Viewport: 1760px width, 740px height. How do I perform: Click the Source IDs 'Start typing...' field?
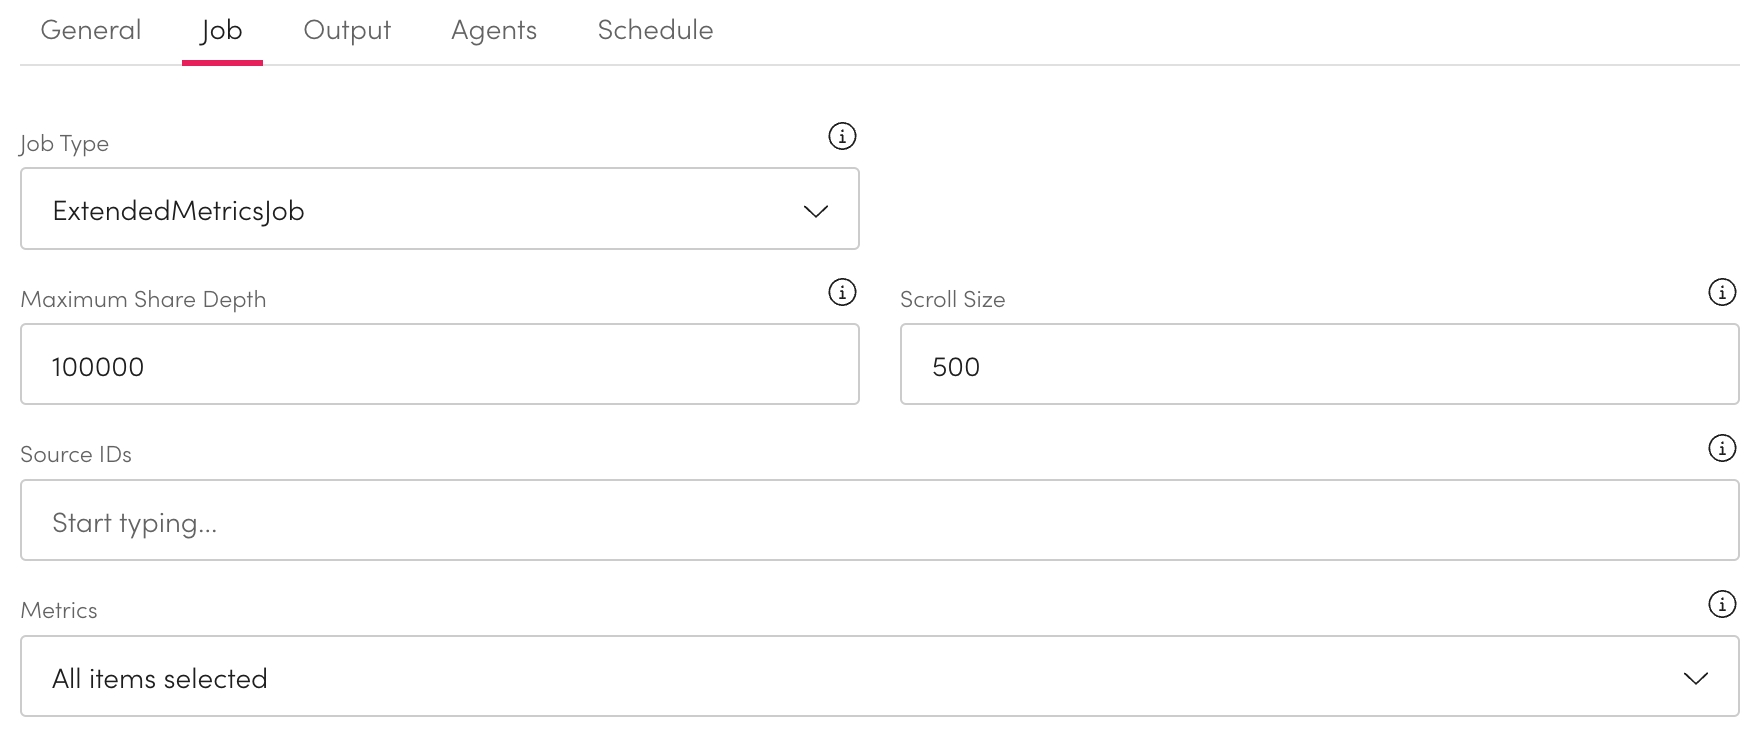(879, 521)
